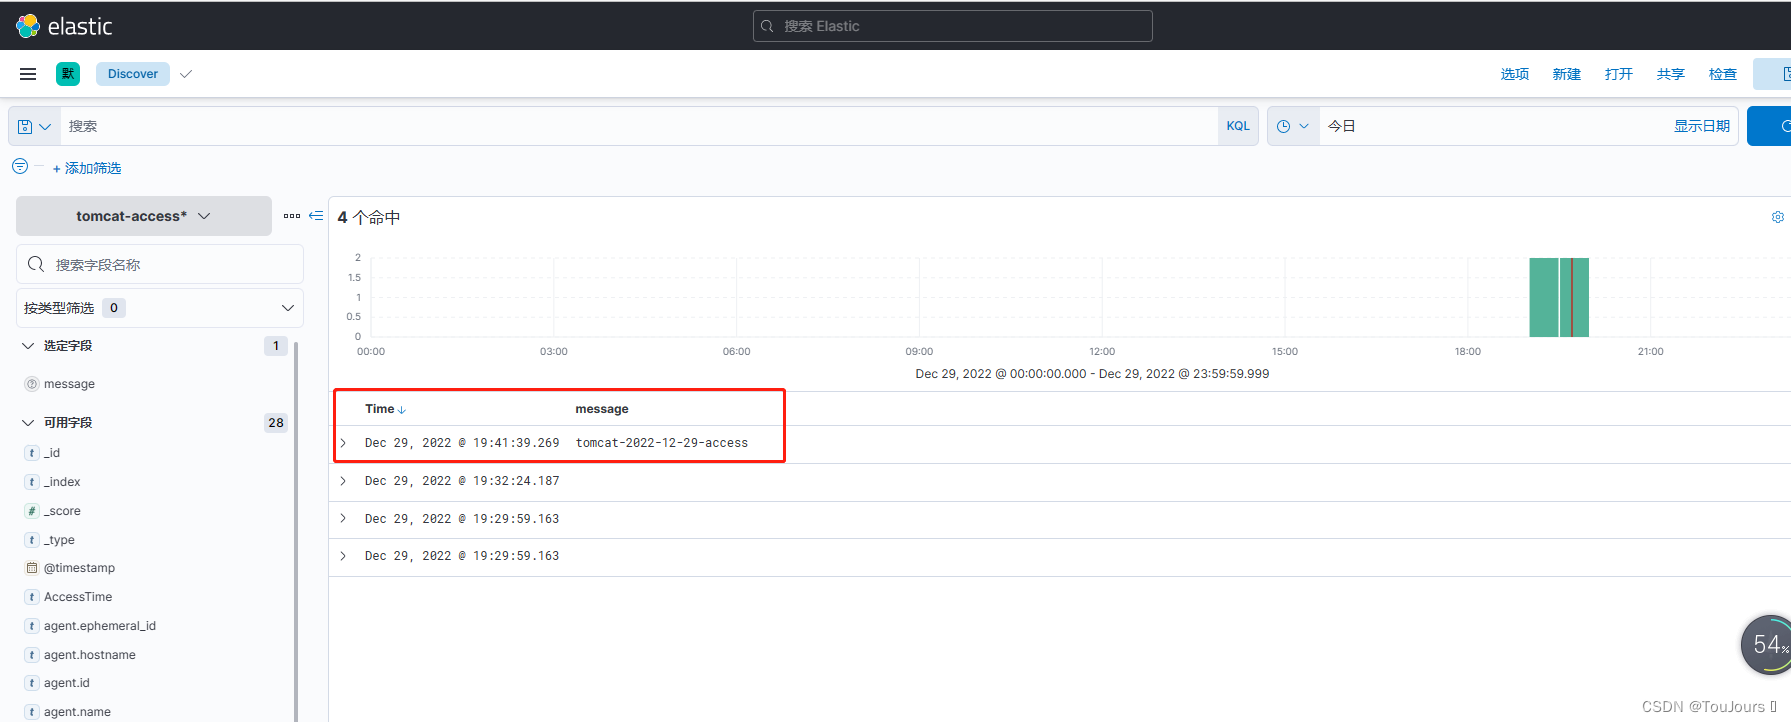Click 检查 in the top menu
Screen dimensions: 1791x722
pos(1722,74)
